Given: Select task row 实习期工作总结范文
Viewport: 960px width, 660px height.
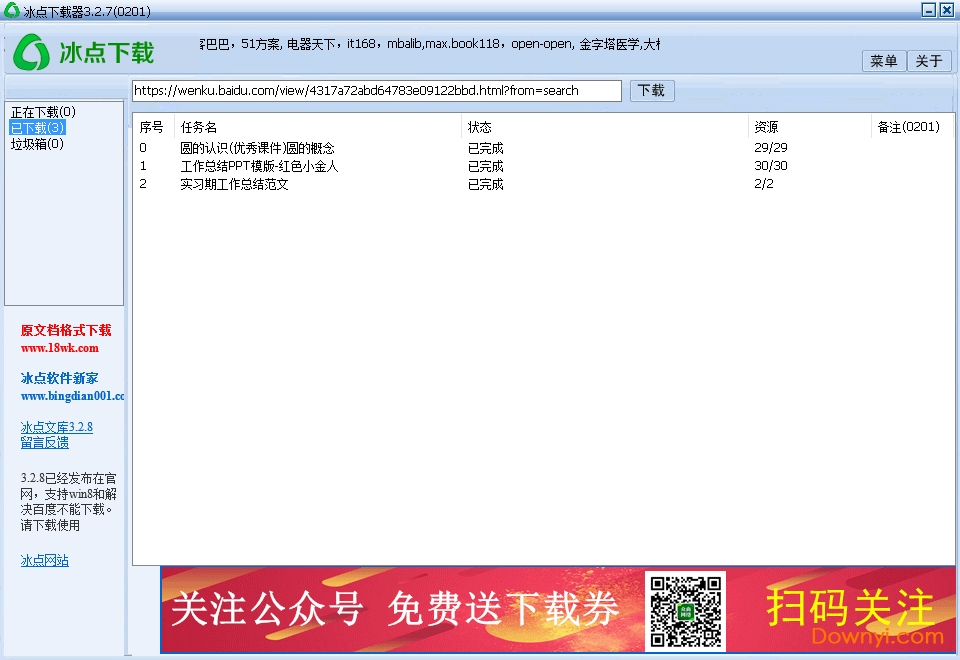Looking at the screenshot, I should (234, 184).
